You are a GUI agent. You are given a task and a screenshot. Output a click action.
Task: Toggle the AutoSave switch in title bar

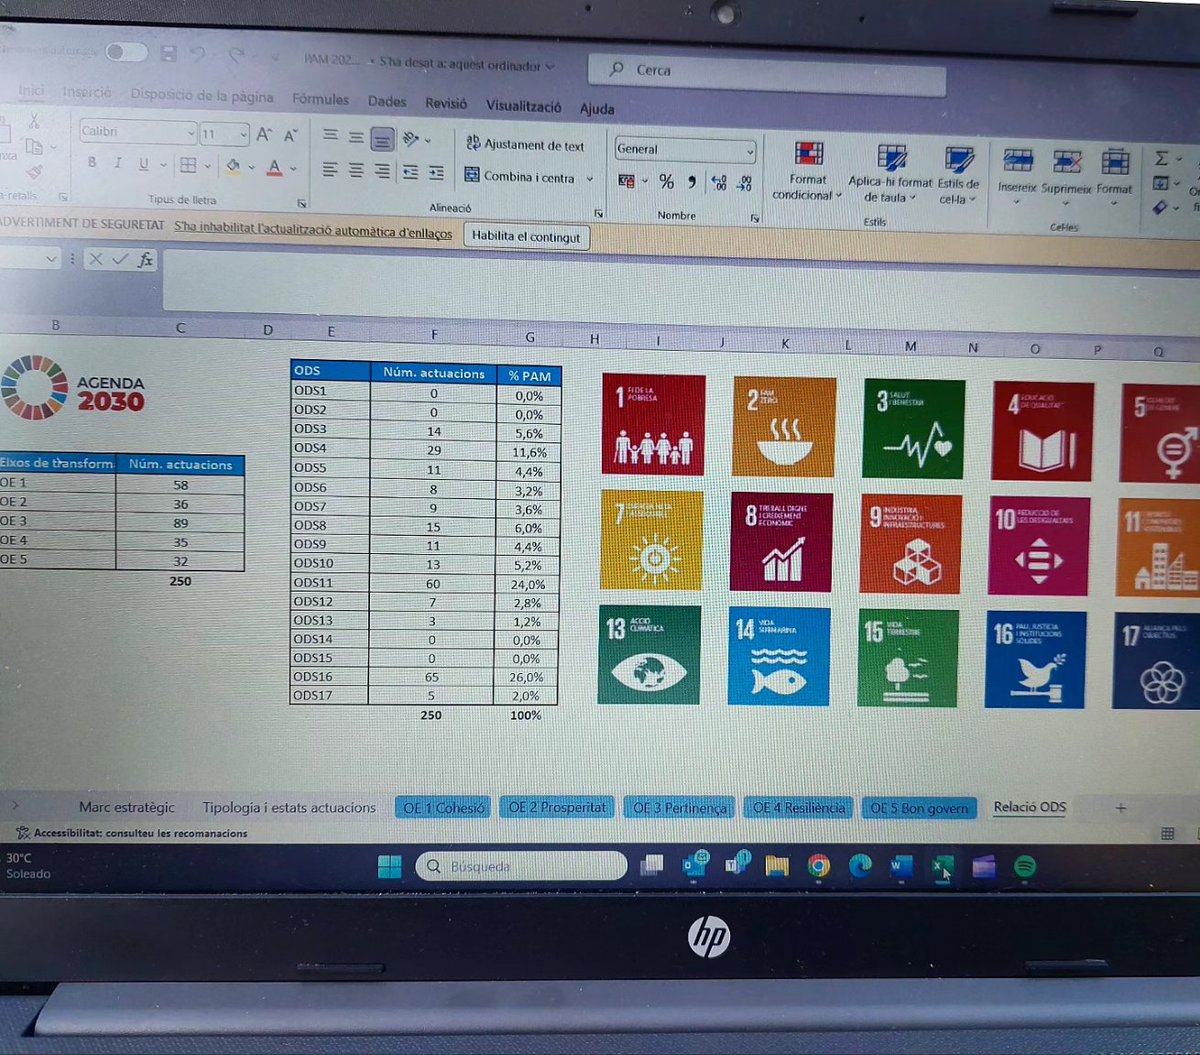[126, 52]
